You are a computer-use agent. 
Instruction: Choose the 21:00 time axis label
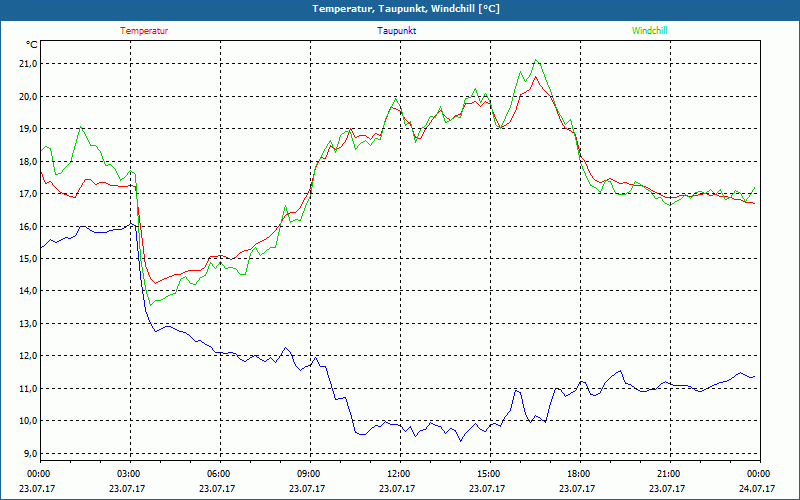668,474
